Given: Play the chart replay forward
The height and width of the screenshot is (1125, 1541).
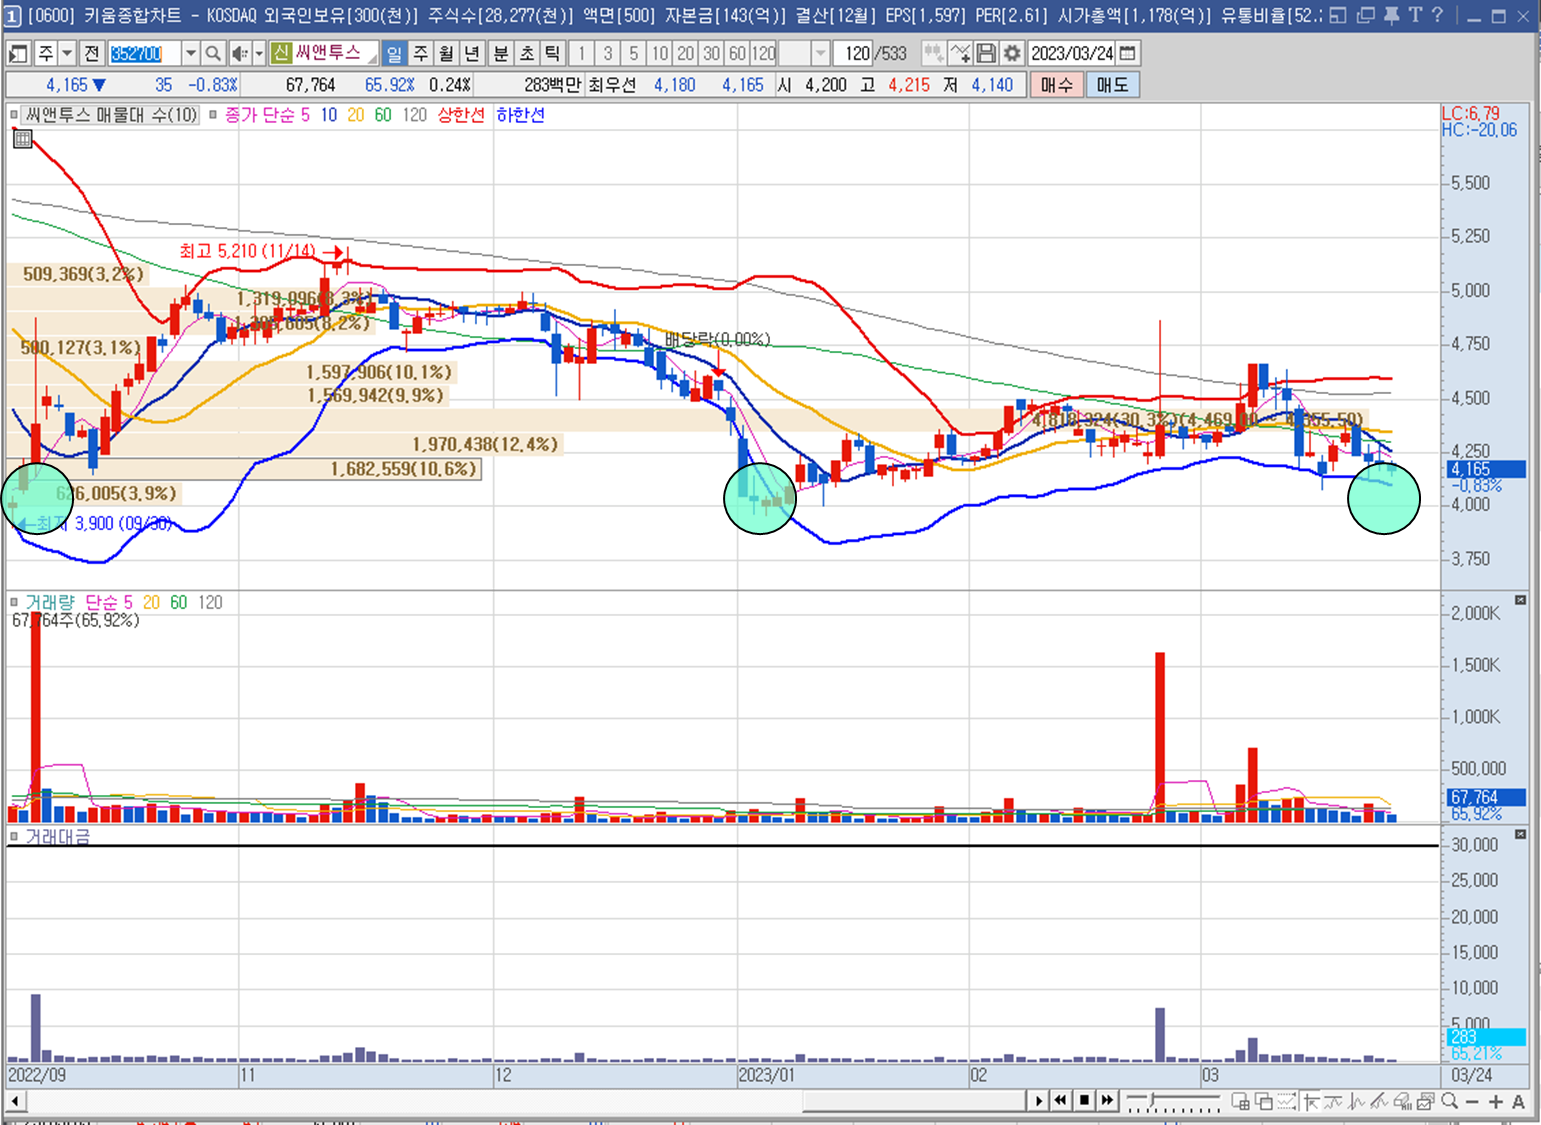Looking at the screenshot, I should point(1039,1101).
